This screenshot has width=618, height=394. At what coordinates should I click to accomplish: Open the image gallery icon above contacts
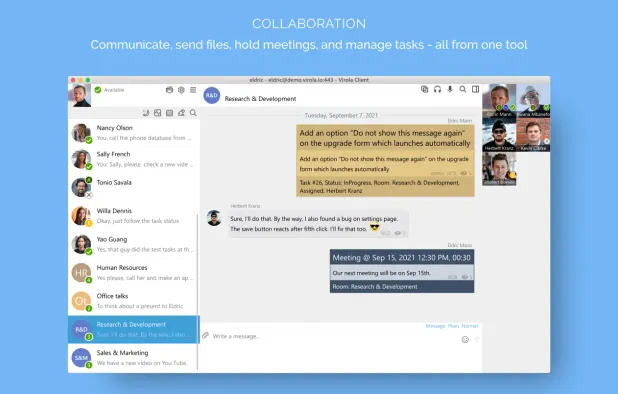158,113
